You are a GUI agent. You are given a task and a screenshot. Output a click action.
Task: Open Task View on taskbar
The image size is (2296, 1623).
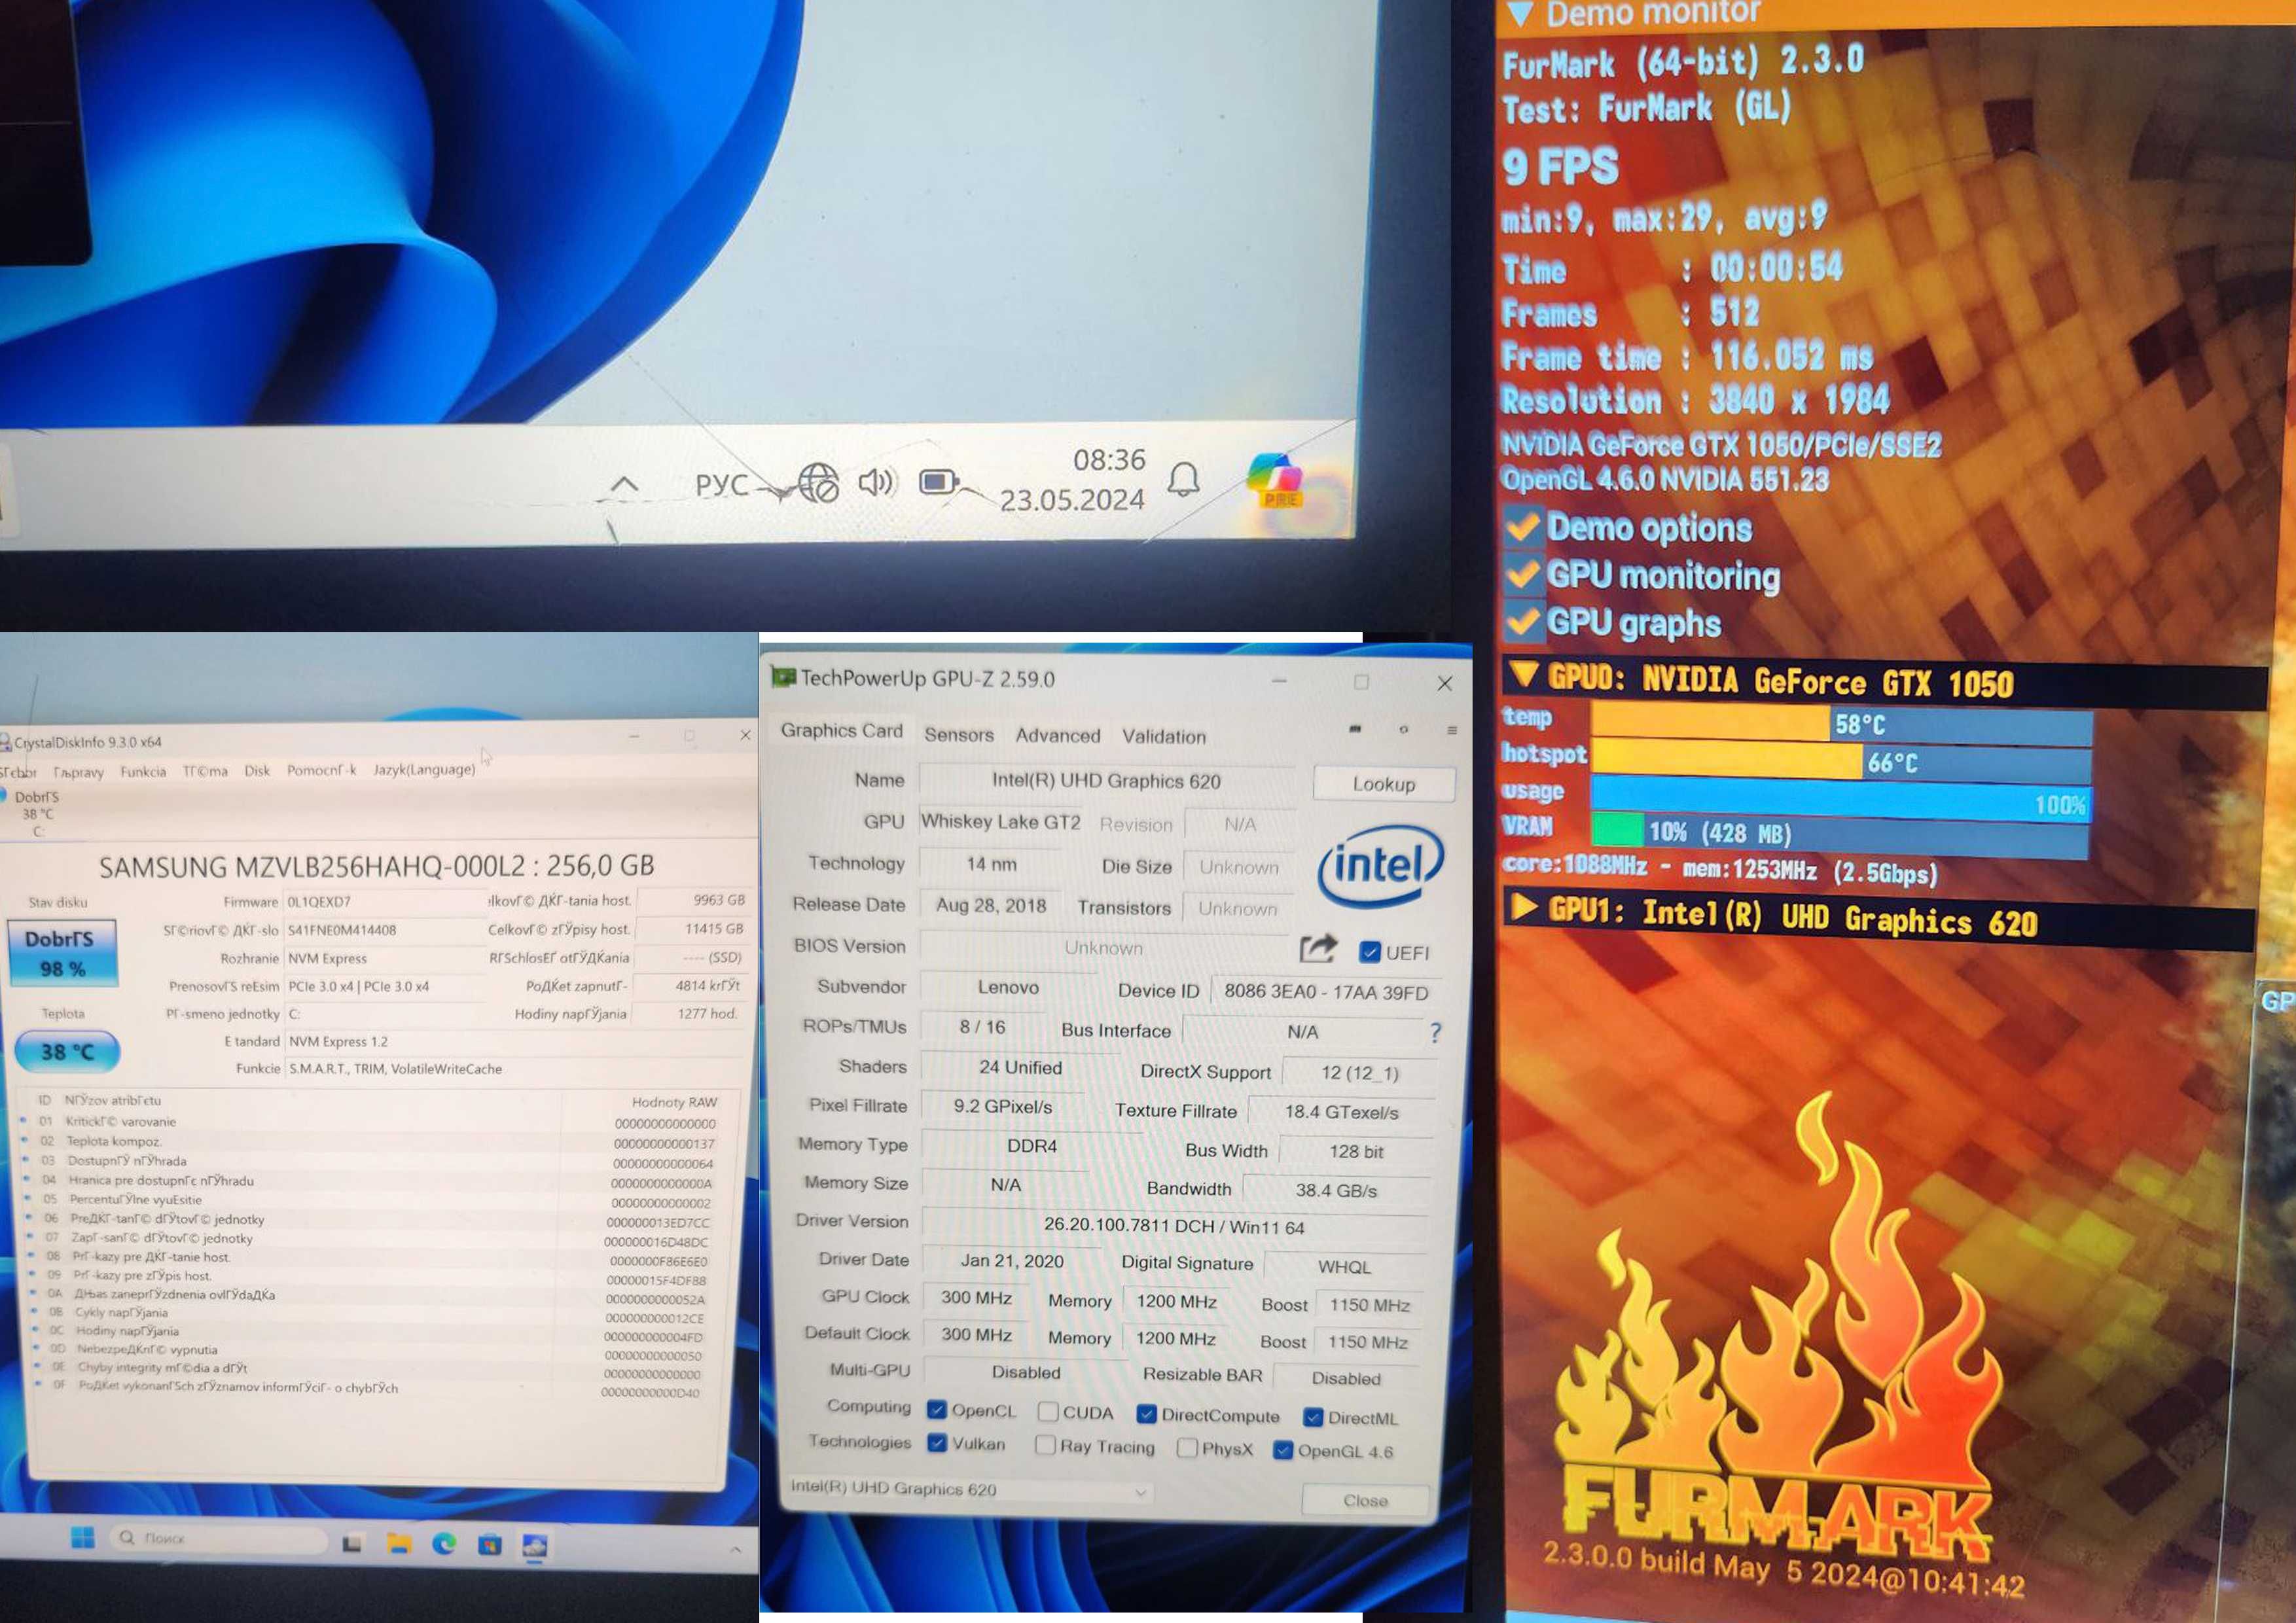(x=352, y=1544)
